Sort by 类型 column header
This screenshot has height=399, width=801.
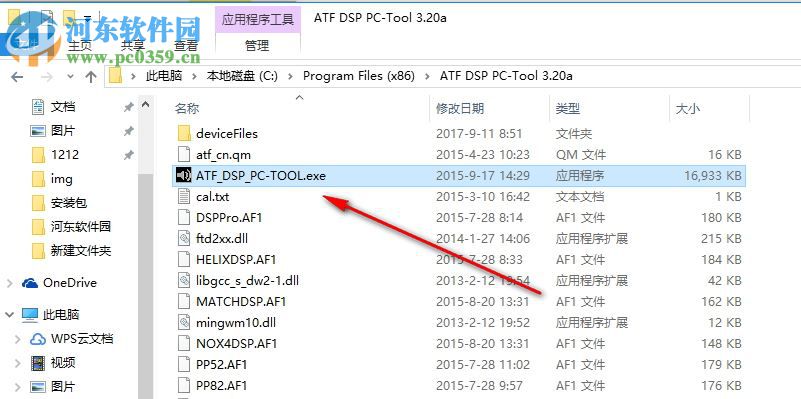click(x=568, y=109)
